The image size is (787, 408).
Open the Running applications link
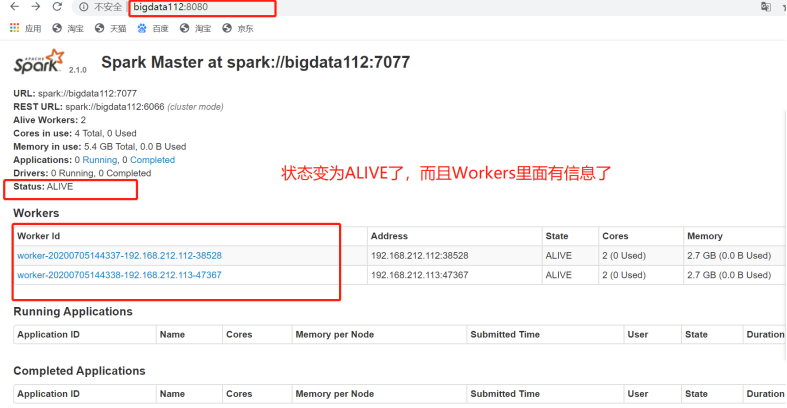click(x=100, y=160)
